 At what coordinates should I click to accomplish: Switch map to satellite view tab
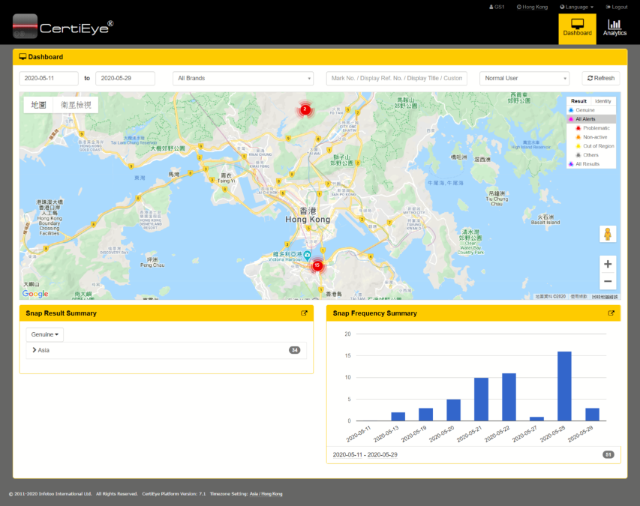click(76, 104)
